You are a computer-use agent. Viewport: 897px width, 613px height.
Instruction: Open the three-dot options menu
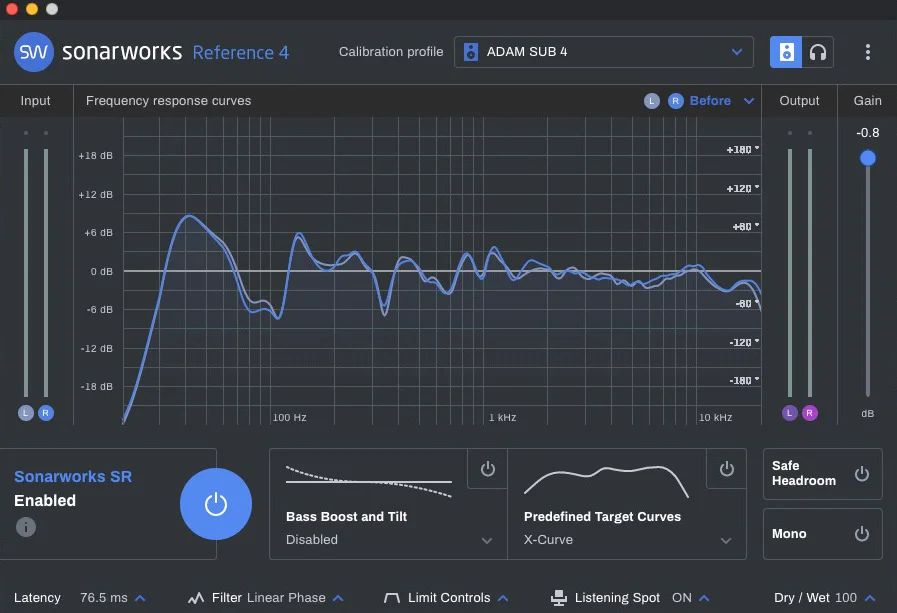click(868, 52)
